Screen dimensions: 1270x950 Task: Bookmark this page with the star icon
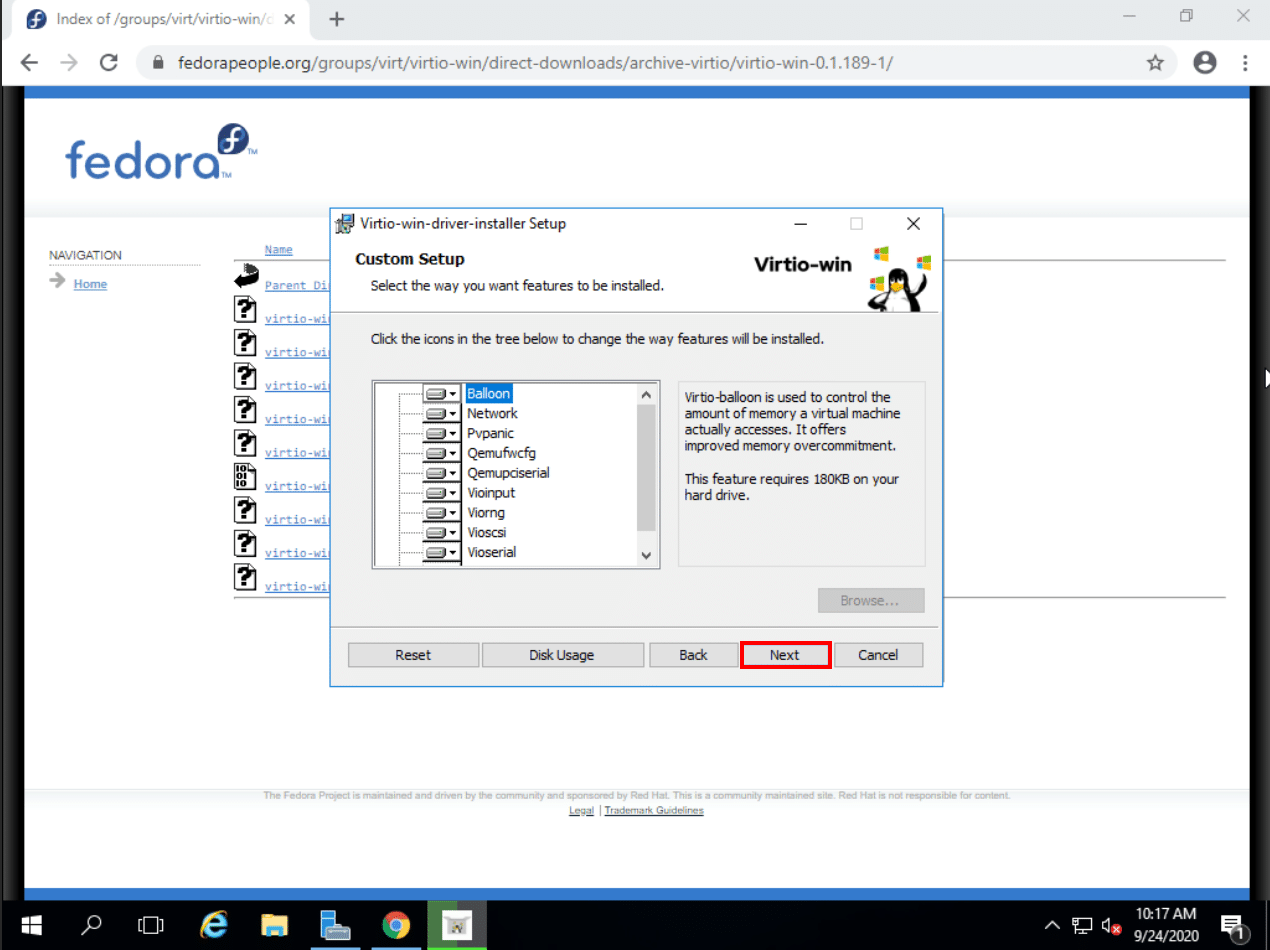[x=1155, y=63]
